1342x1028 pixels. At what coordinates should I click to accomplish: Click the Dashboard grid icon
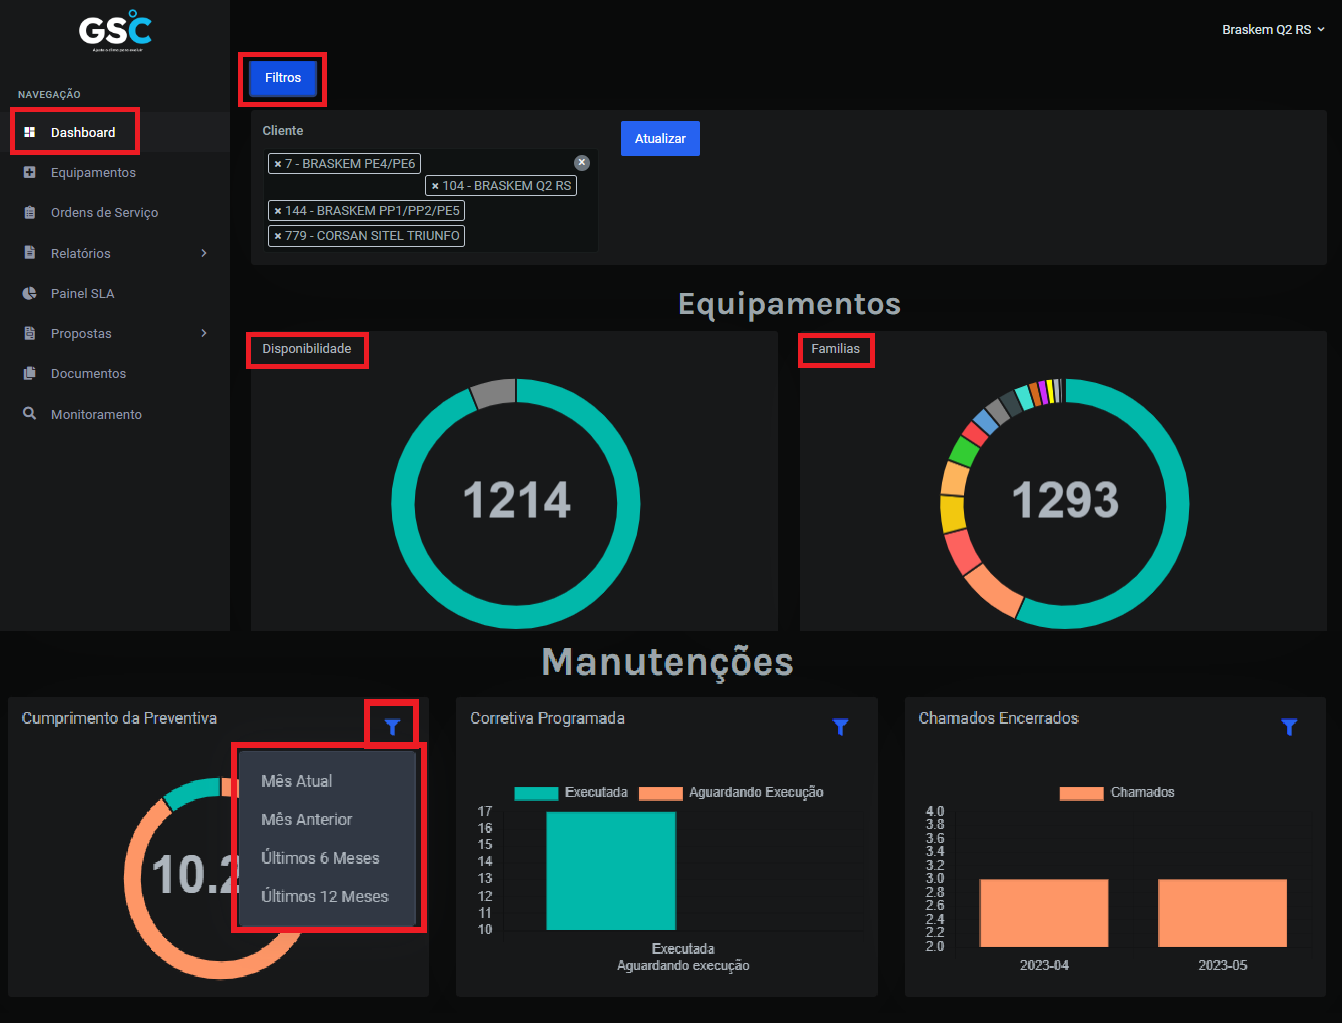[x=30, y=132]
